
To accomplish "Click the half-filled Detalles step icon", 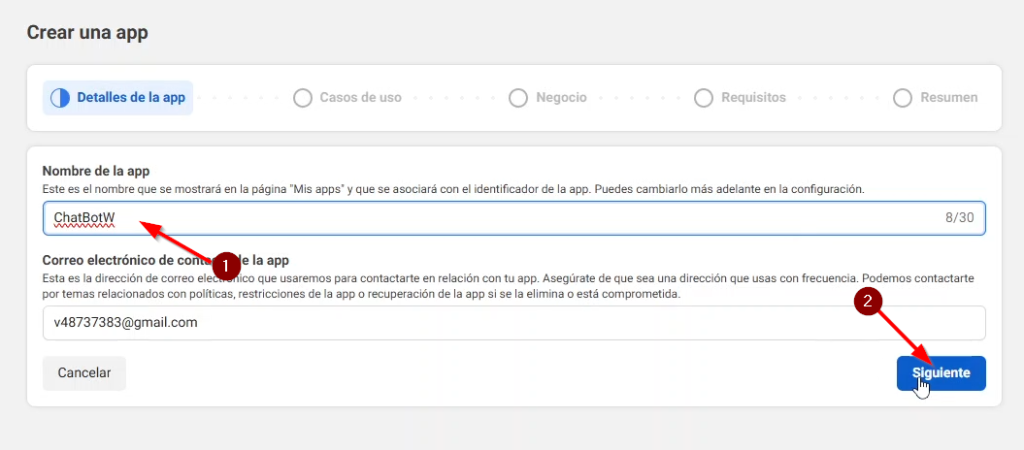I will pos(60,98).
